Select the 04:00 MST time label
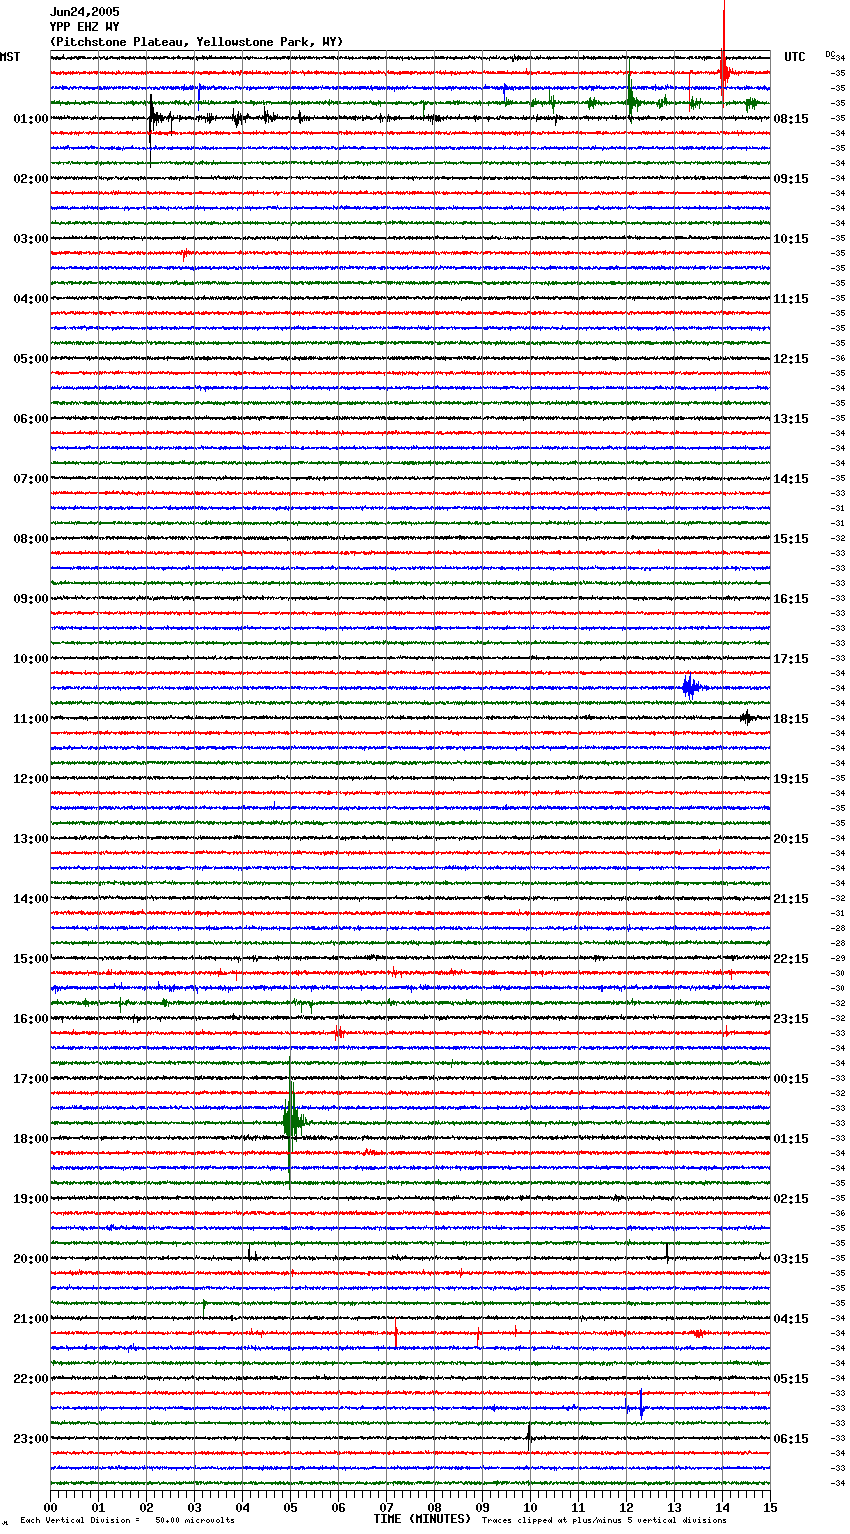Viewport: 850px width, 1534px height. [x=31, y=299]
